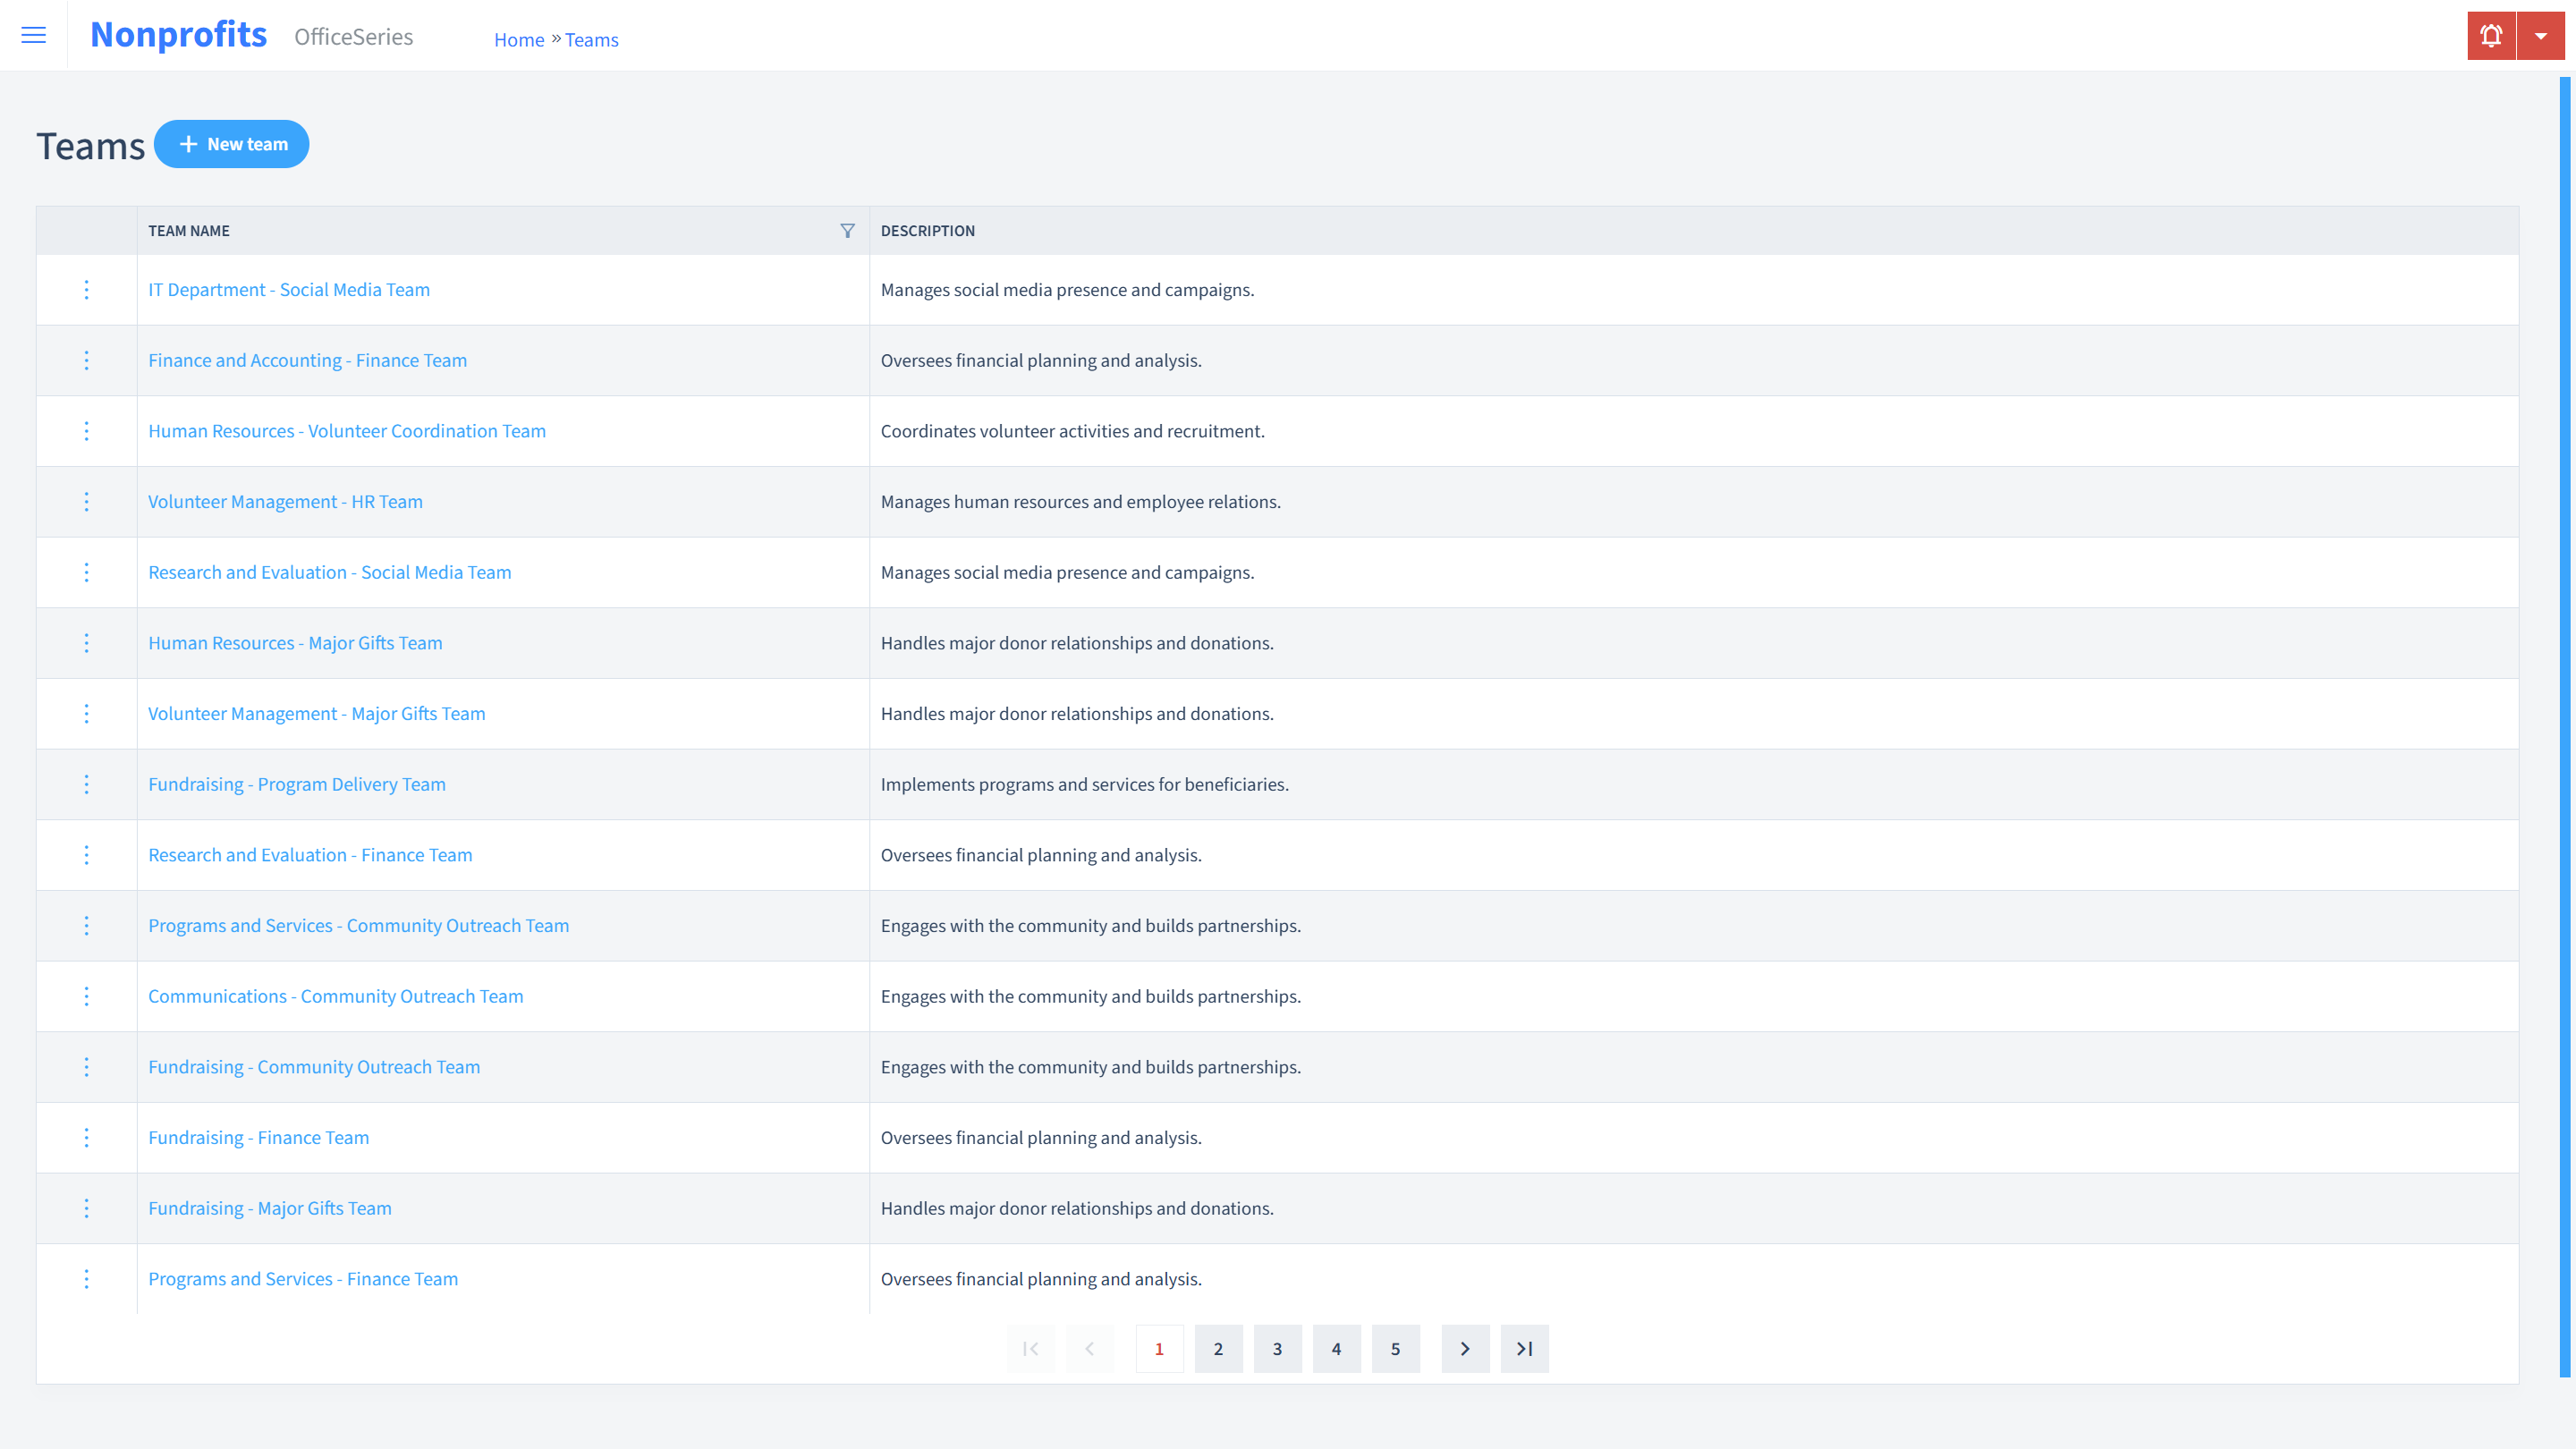Open Human Resources - Volunteer Coordination Team link
Screen dimensions: 2576x1449
pos(347,430)
